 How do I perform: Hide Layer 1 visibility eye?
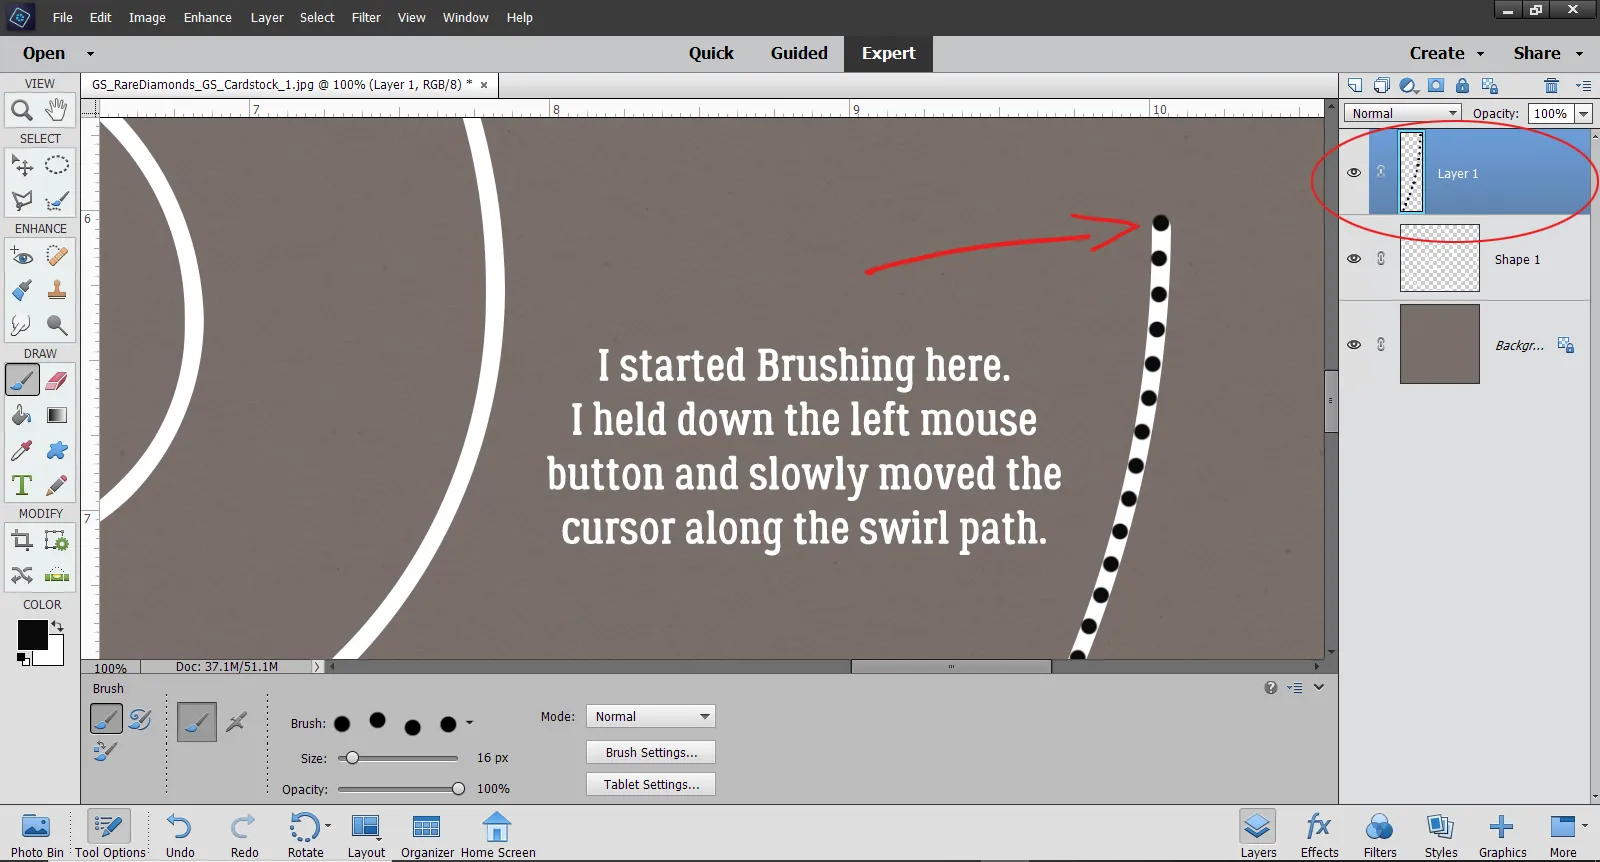click(1354, 173)
